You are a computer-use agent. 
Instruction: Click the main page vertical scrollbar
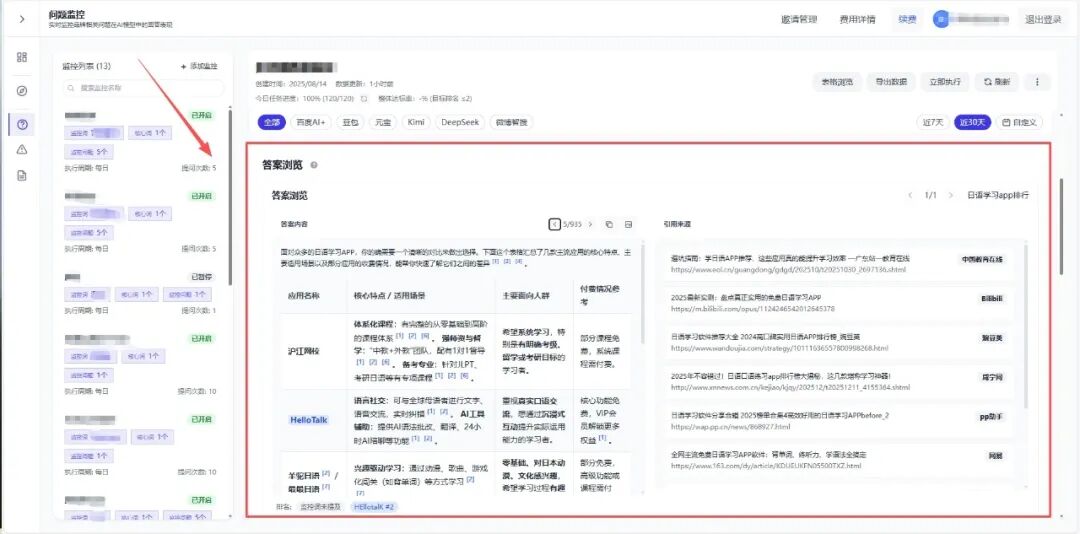click(x=1061, y=227)
